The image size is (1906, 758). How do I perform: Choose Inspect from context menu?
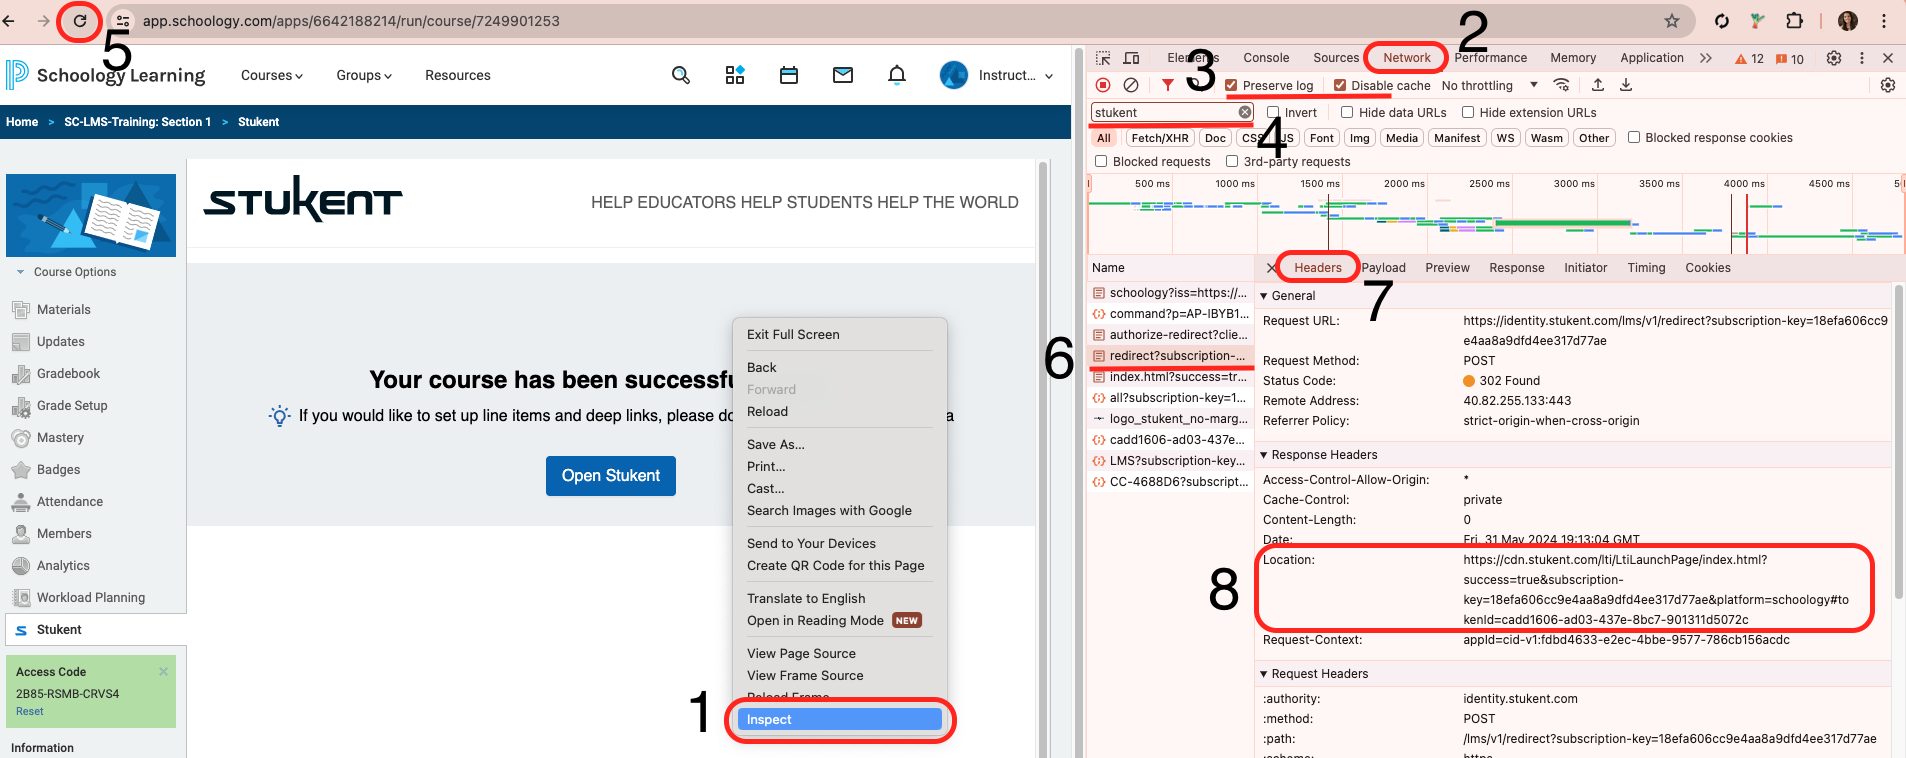tap(839, 719)
